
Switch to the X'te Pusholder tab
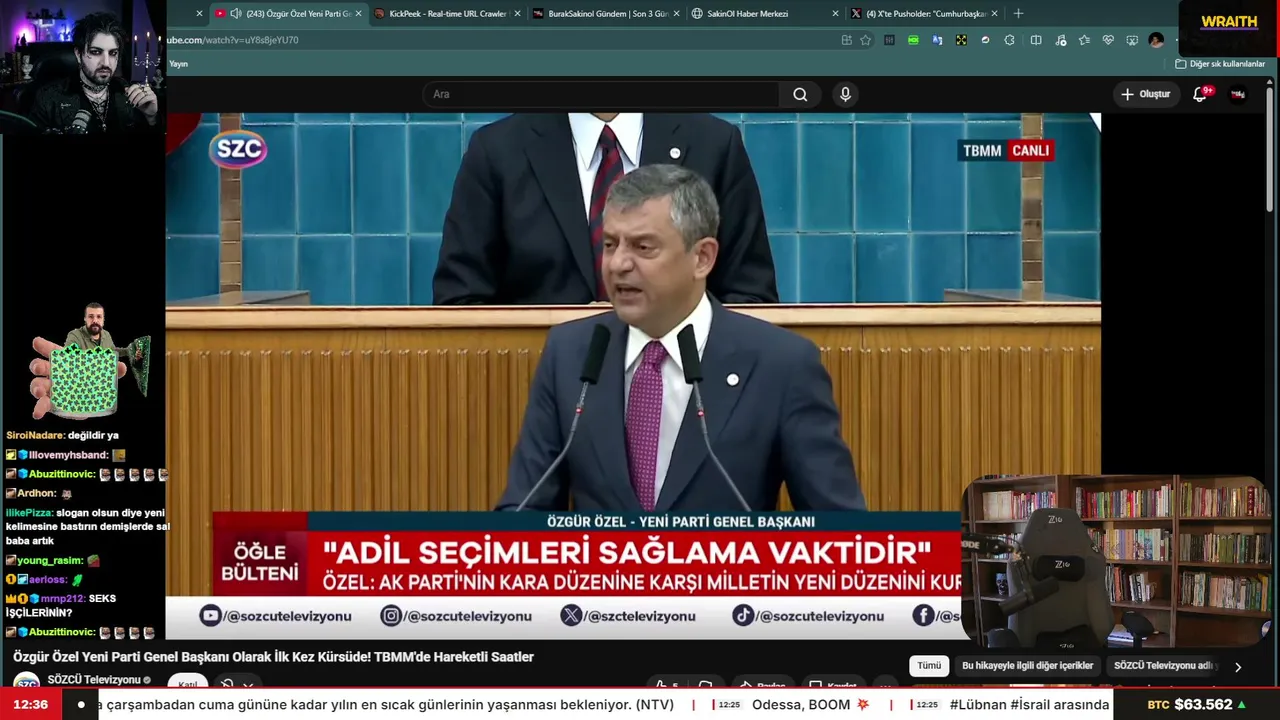926,14
